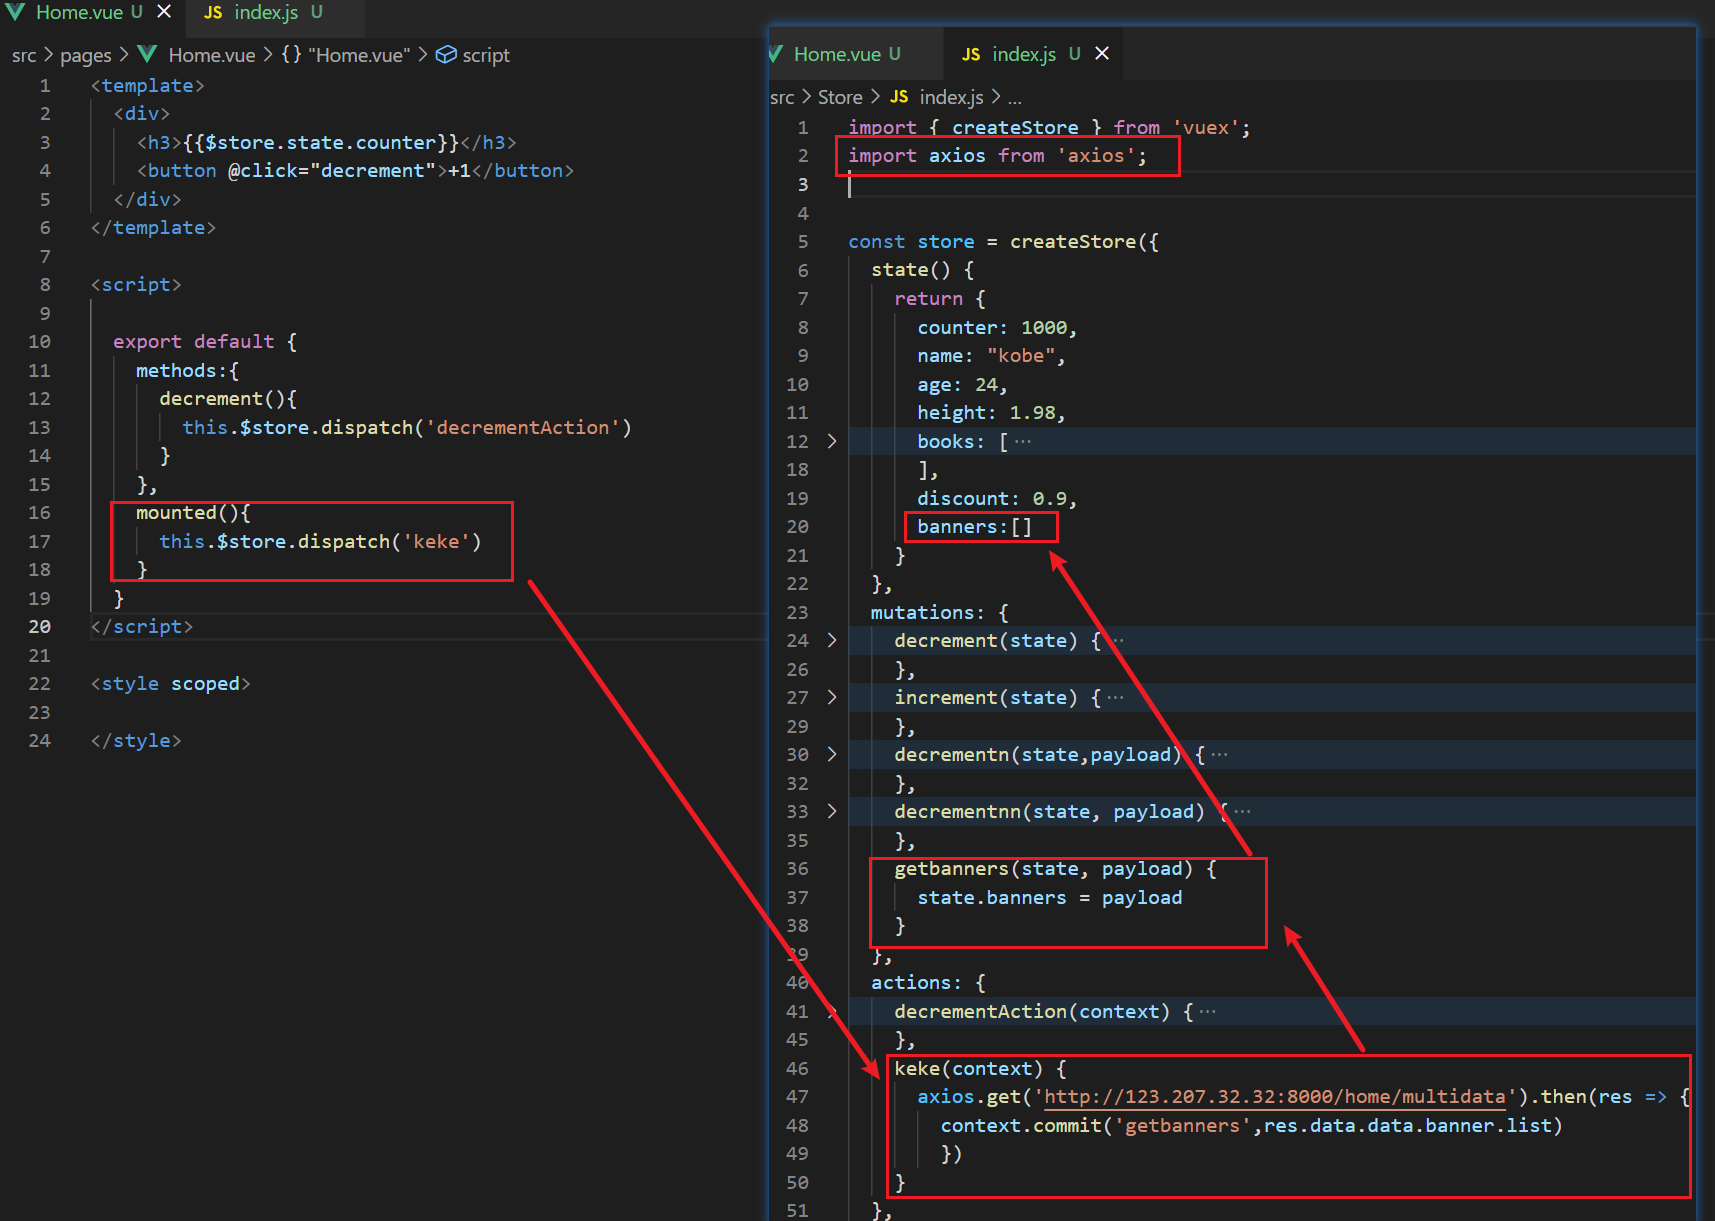The image size is (1715, 1221).
Task: Click 'counter: 1000,' in state
Action: click(997, 327)
